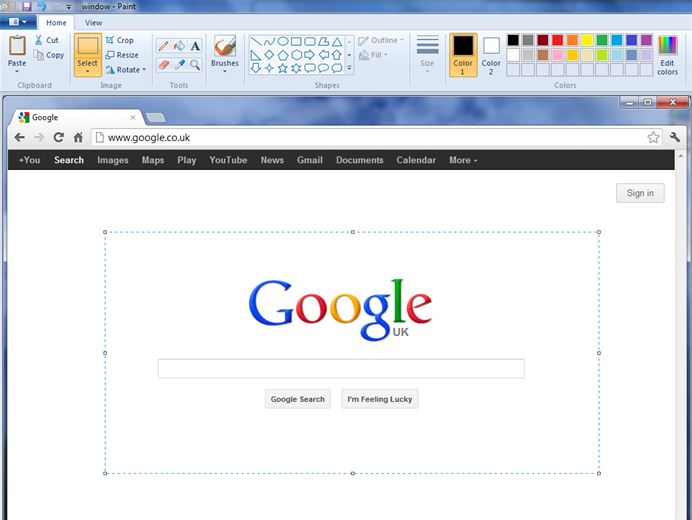Activate Color 2 selector

click(x=491, y=55)
